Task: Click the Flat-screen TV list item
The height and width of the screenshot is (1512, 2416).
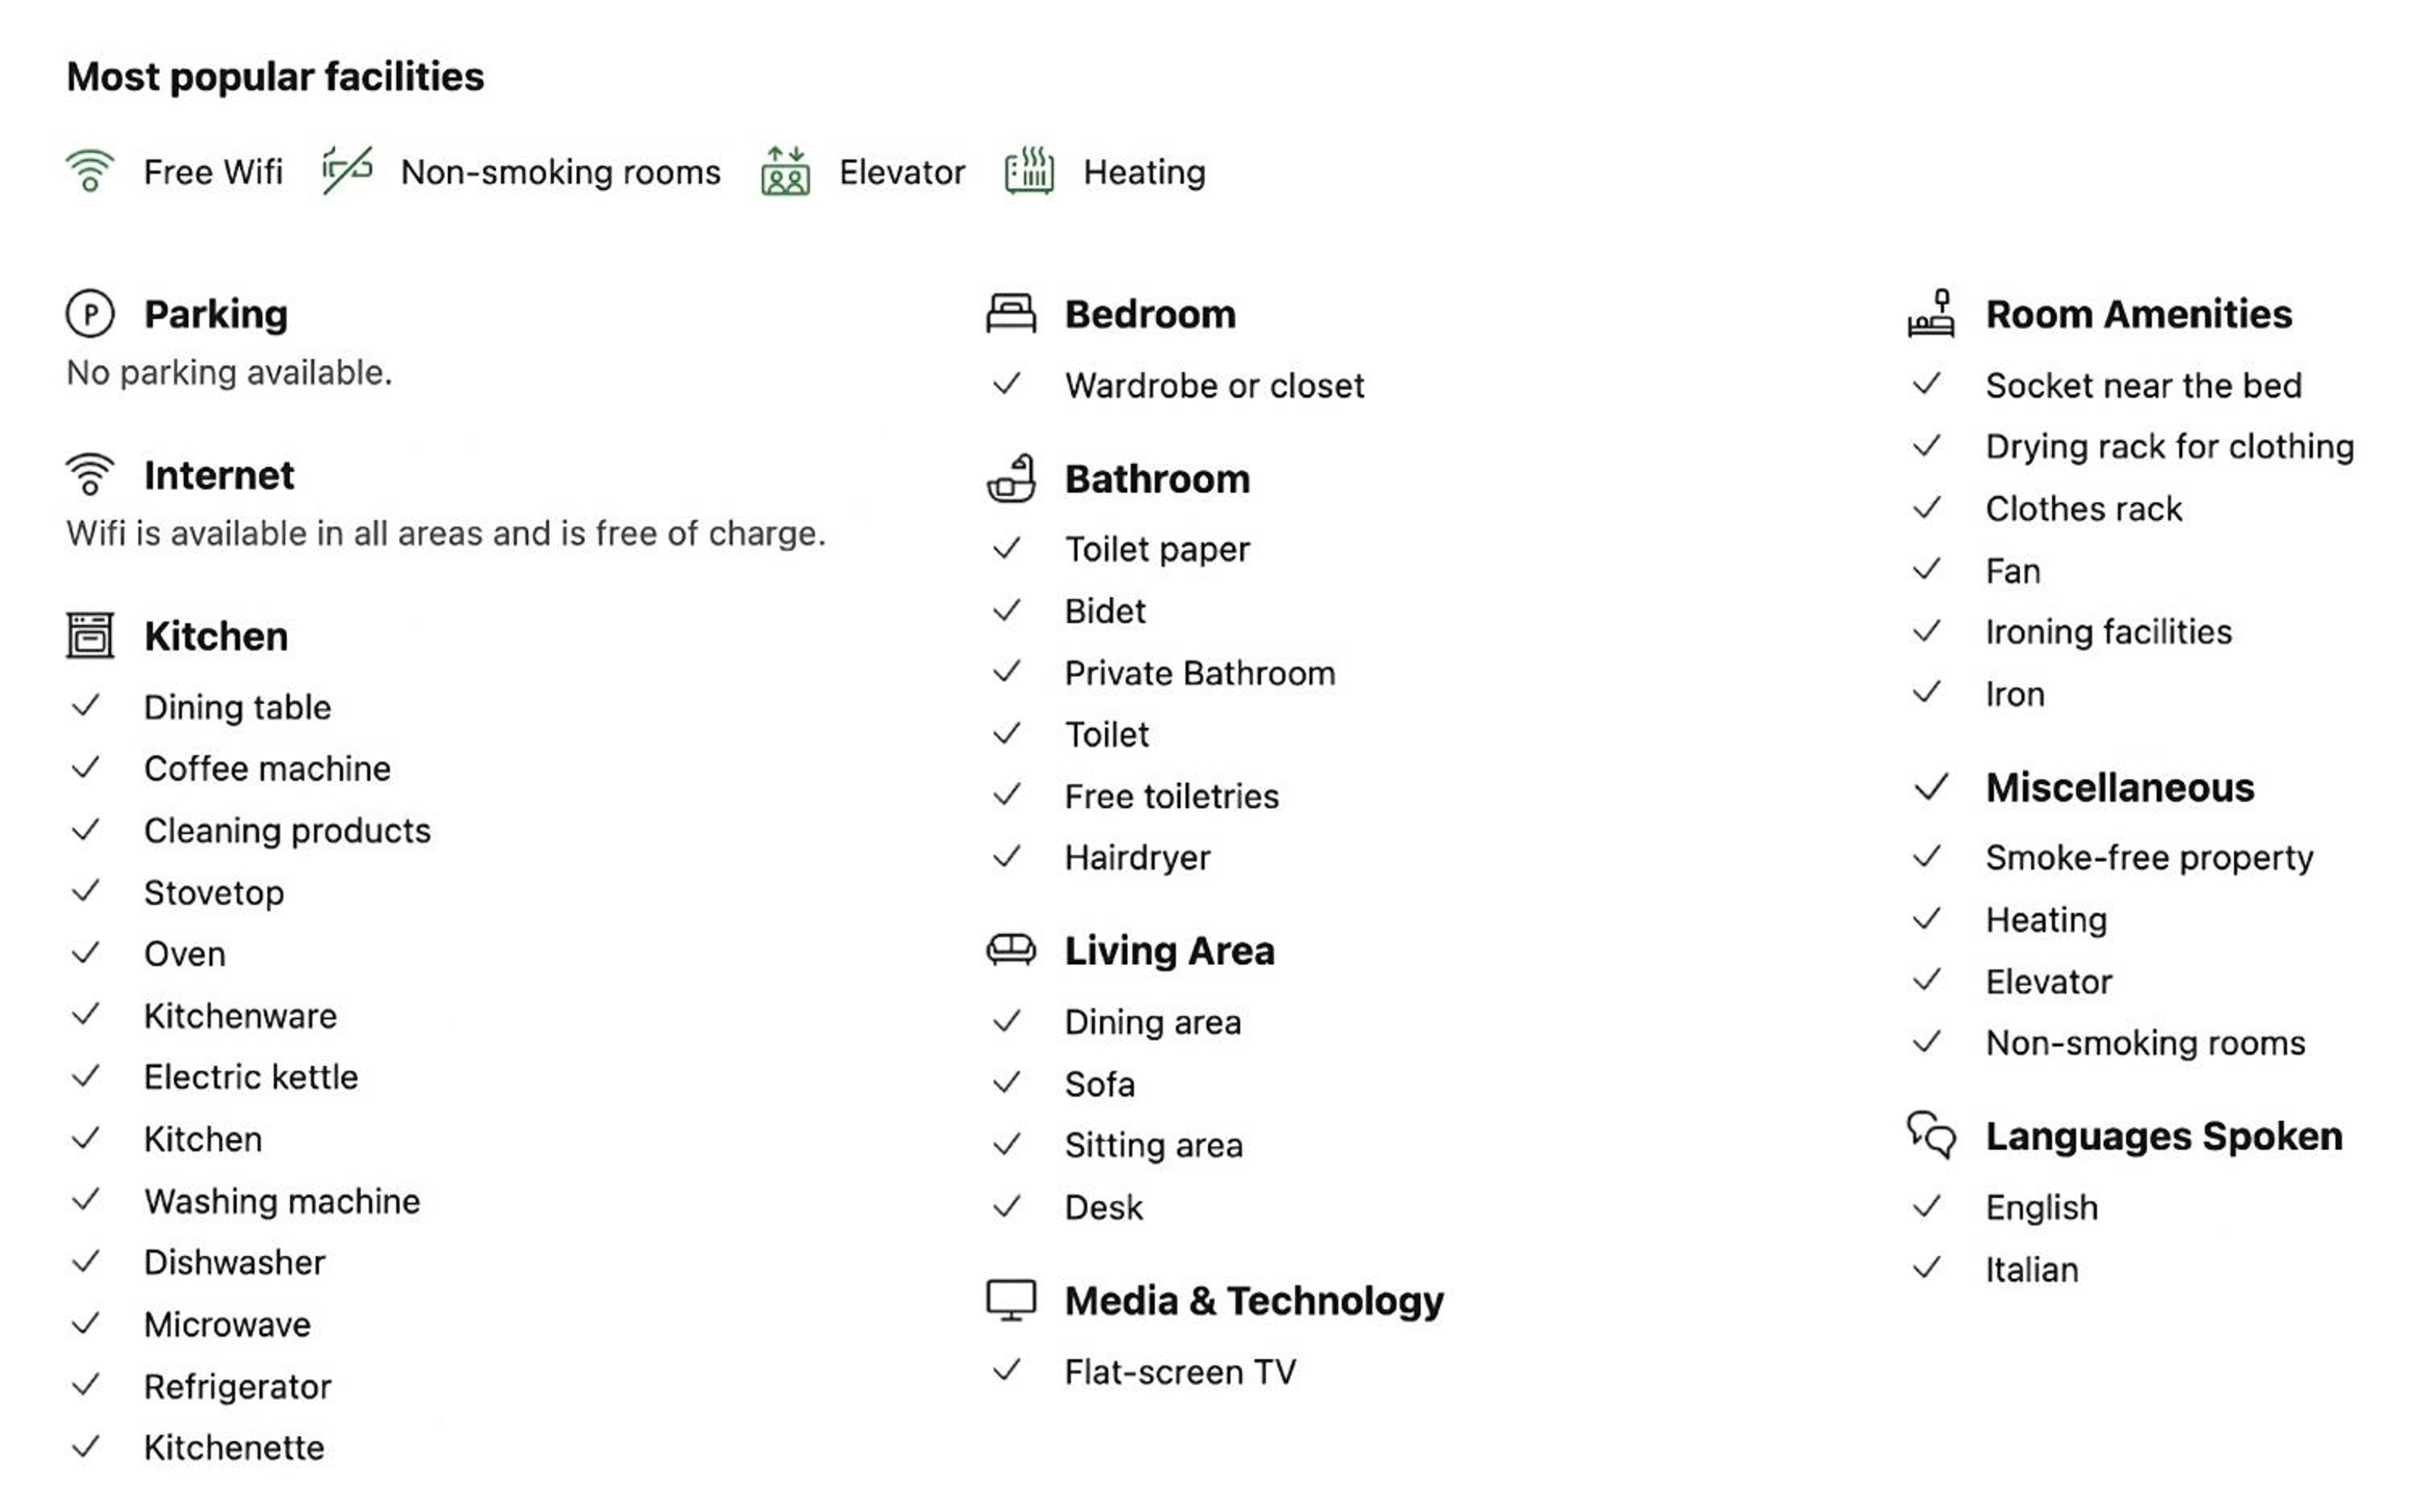Action: pyautogui.click(x=1180, y=1372)
